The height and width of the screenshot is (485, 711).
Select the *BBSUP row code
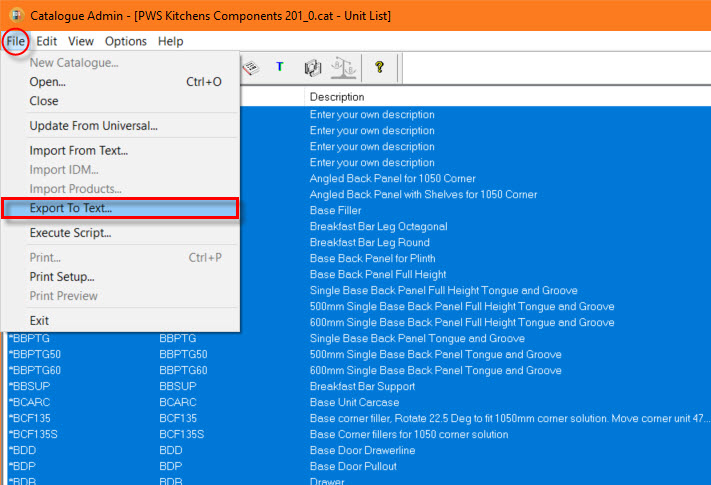point(29,386)
